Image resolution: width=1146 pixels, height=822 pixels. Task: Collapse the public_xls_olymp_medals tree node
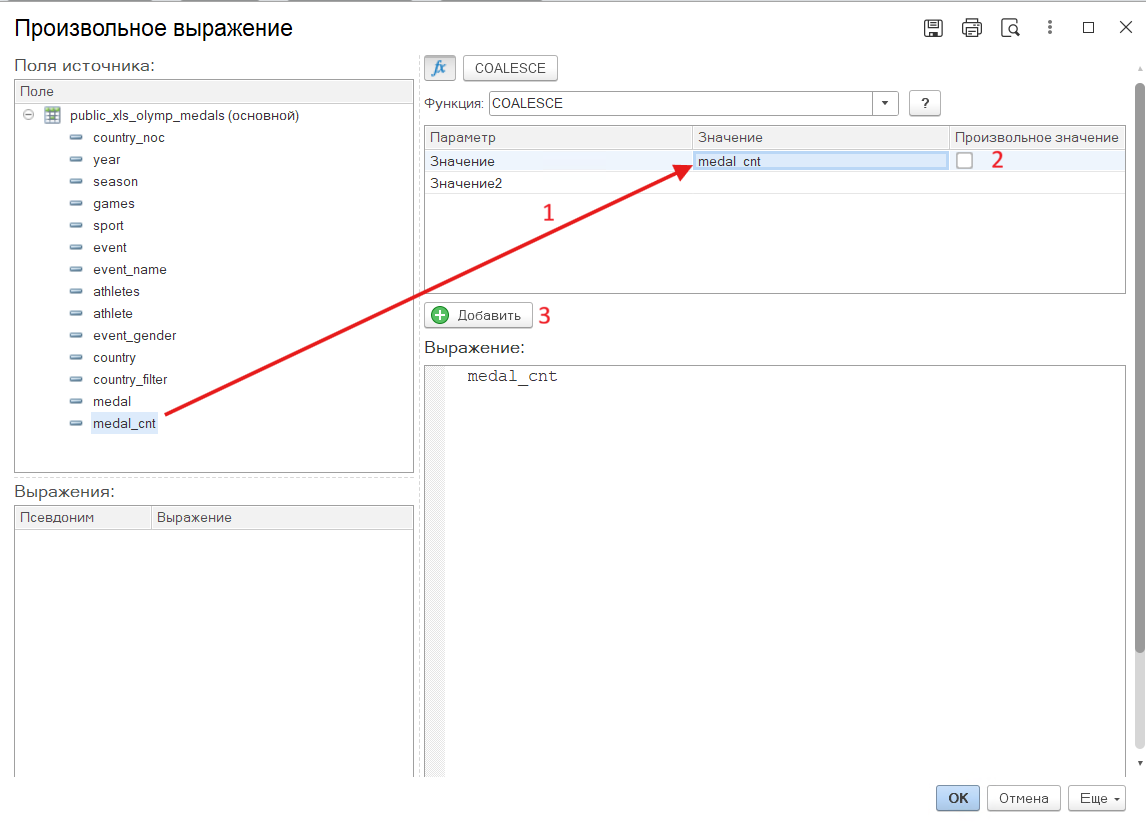click(x=29, y=115)
